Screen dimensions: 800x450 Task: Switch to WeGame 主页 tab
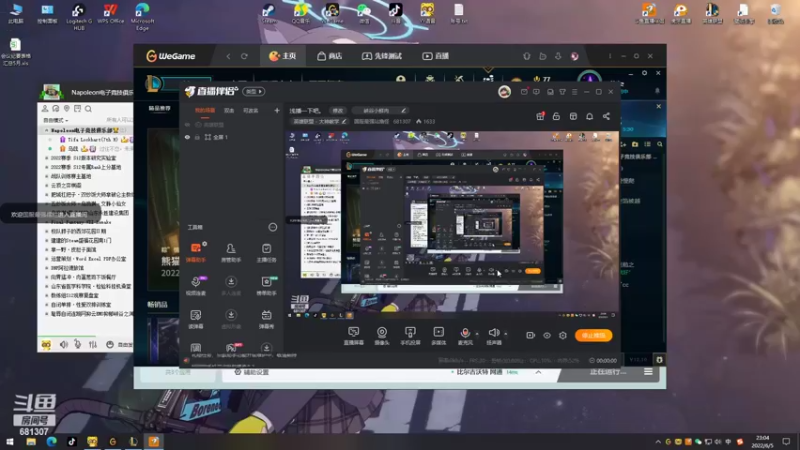283,56
